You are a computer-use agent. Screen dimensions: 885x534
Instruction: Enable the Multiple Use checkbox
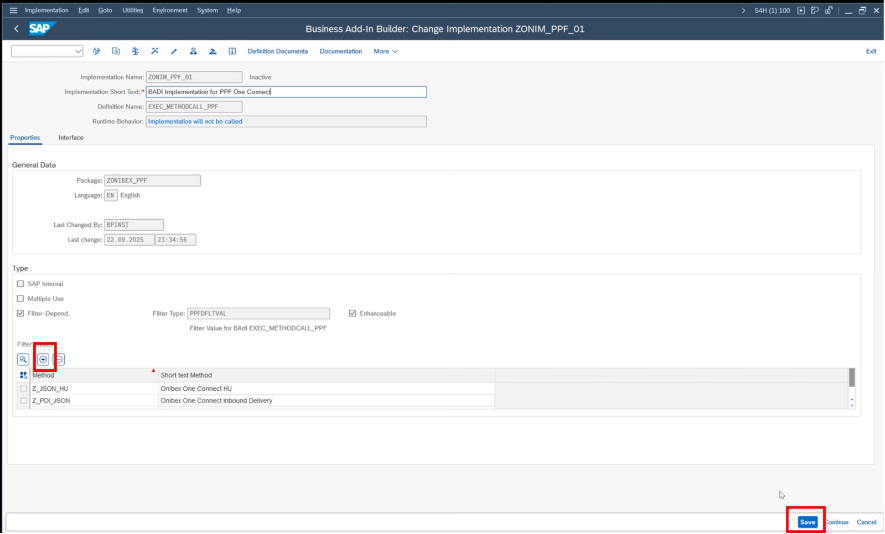(21, 298)
